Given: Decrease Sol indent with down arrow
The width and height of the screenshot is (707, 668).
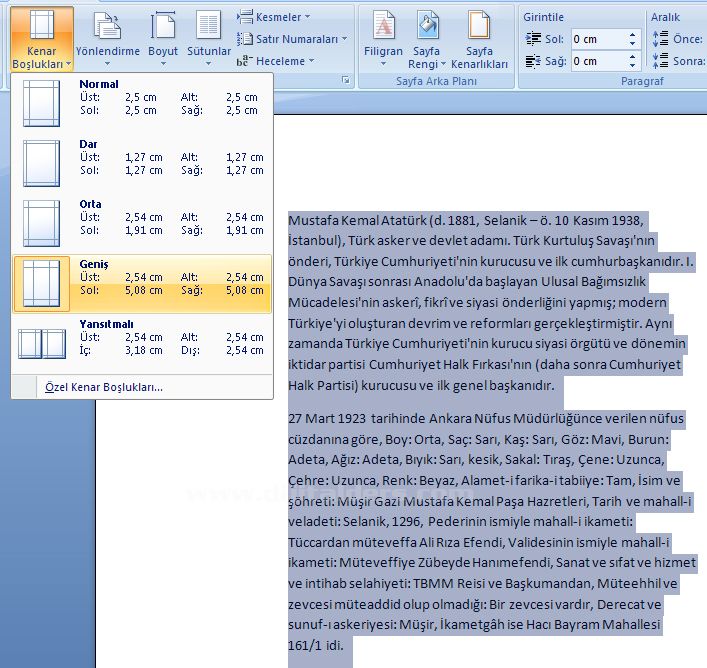Looking at the screenshot, I should pos(633,44).
